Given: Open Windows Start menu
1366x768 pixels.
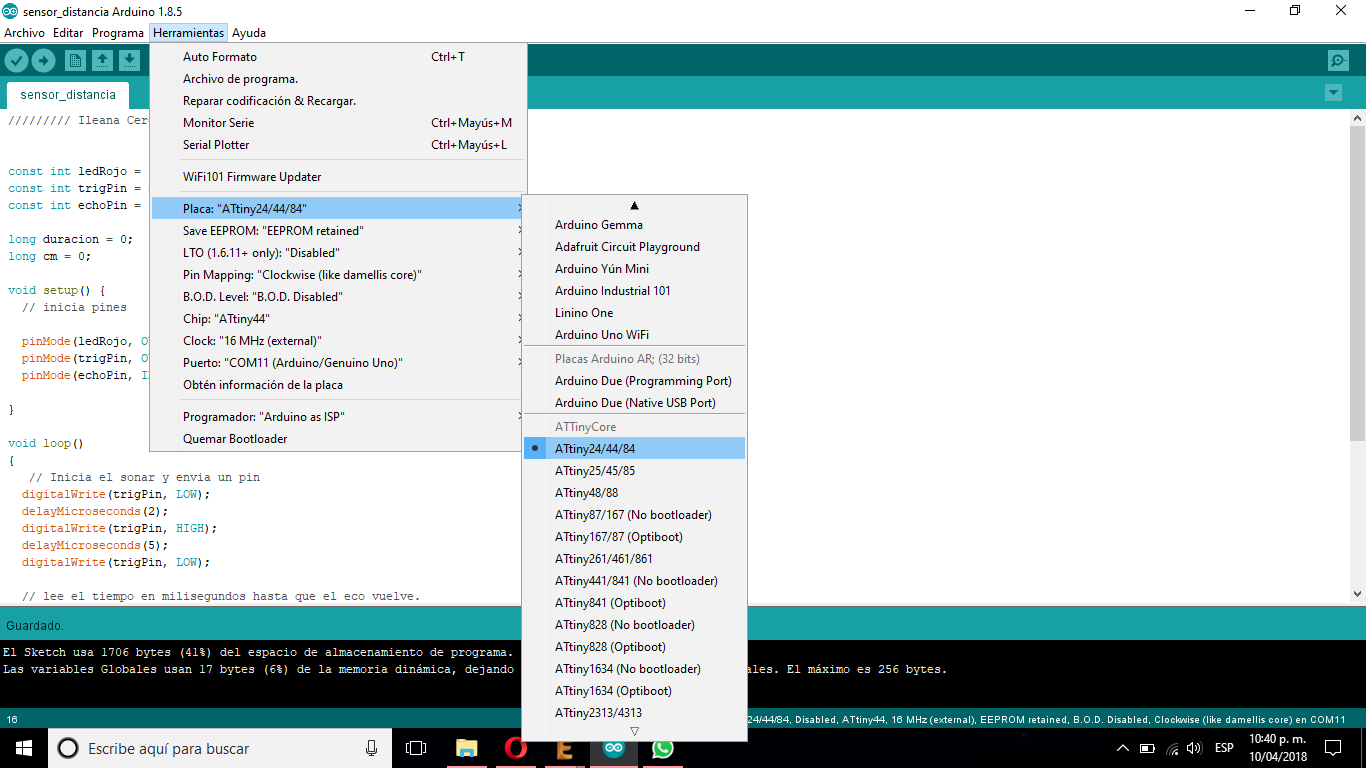Looking at the screenshot, I should point(24,748).
